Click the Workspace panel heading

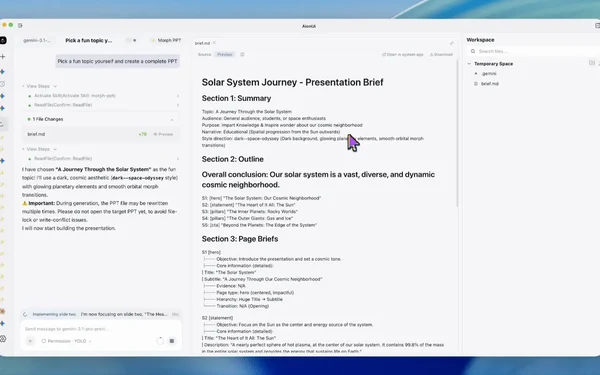480,40
